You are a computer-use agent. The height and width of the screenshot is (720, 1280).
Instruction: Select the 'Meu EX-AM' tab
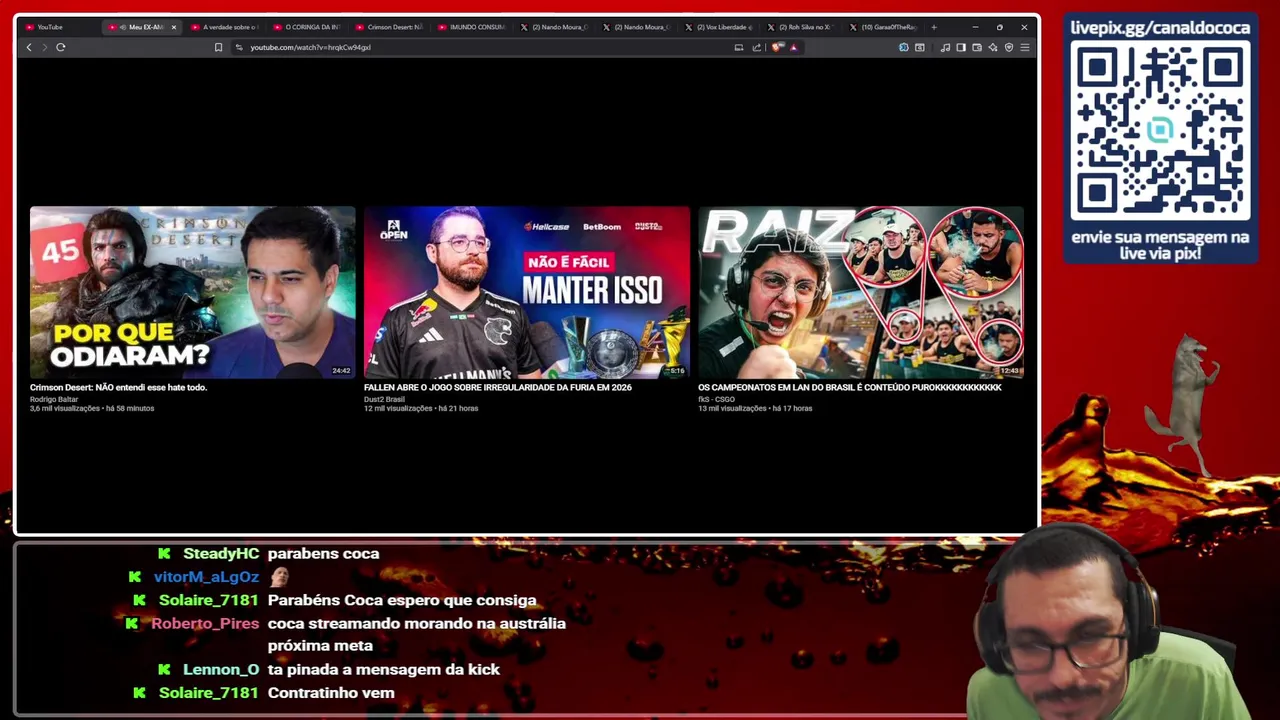pyautogui.click(x=140, y=27)
